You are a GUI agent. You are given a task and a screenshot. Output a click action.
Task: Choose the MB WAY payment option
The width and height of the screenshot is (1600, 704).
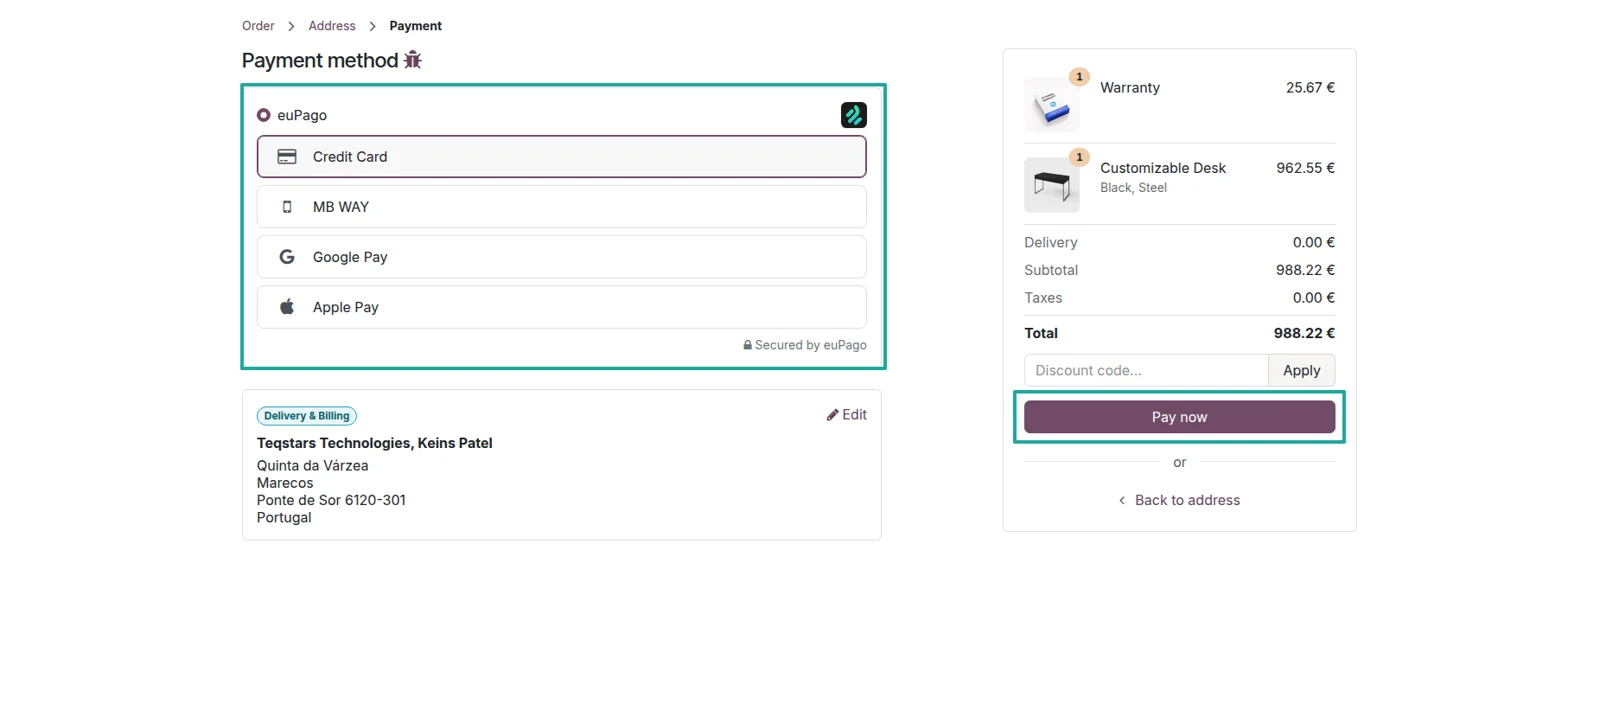click(562, 207)
